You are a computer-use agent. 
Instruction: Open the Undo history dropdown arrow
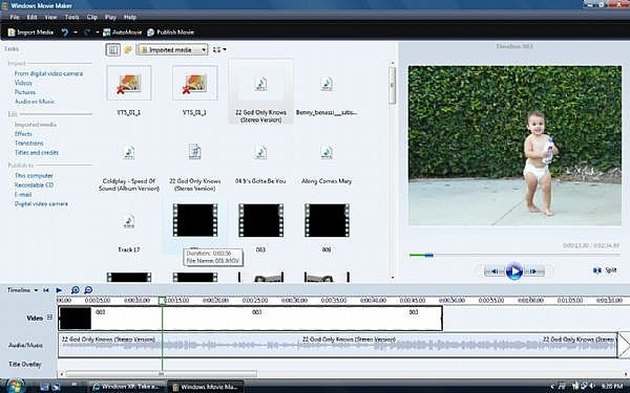[75, 32]
